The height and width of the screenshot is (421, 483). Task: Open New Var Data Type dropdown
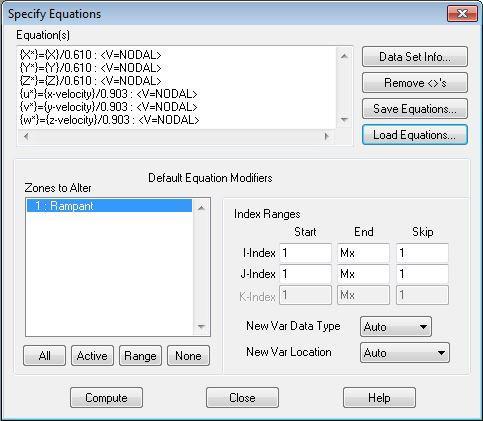tap(396, 327)
